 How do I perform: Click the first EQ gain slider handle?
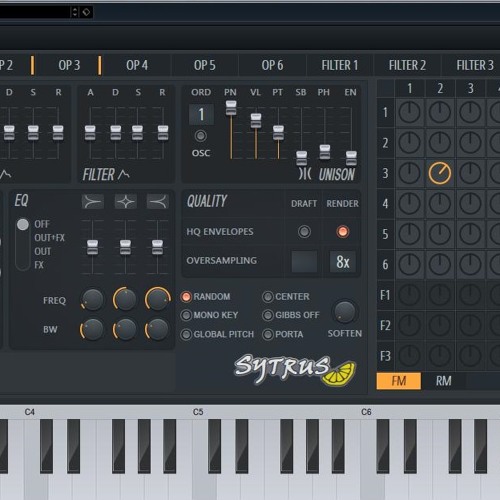pyautogui.click(x=92, y=247)
